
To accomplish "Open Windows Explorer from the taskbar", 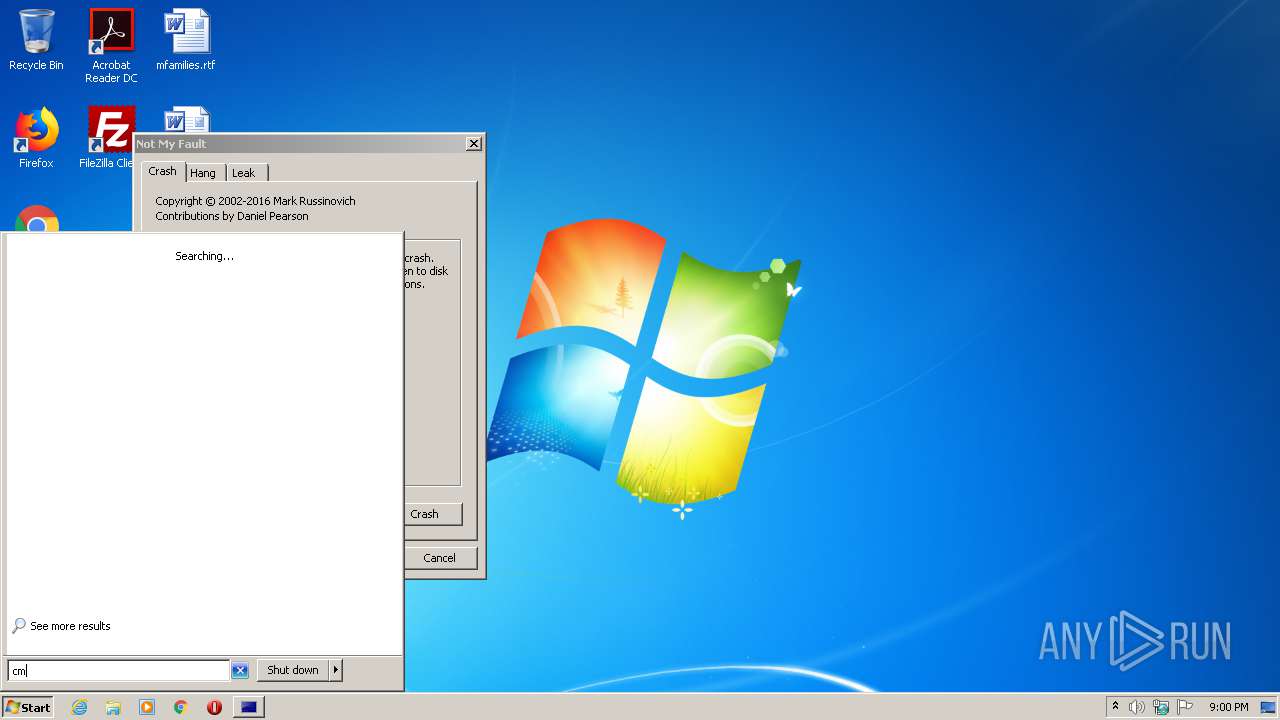I will 113,707.
